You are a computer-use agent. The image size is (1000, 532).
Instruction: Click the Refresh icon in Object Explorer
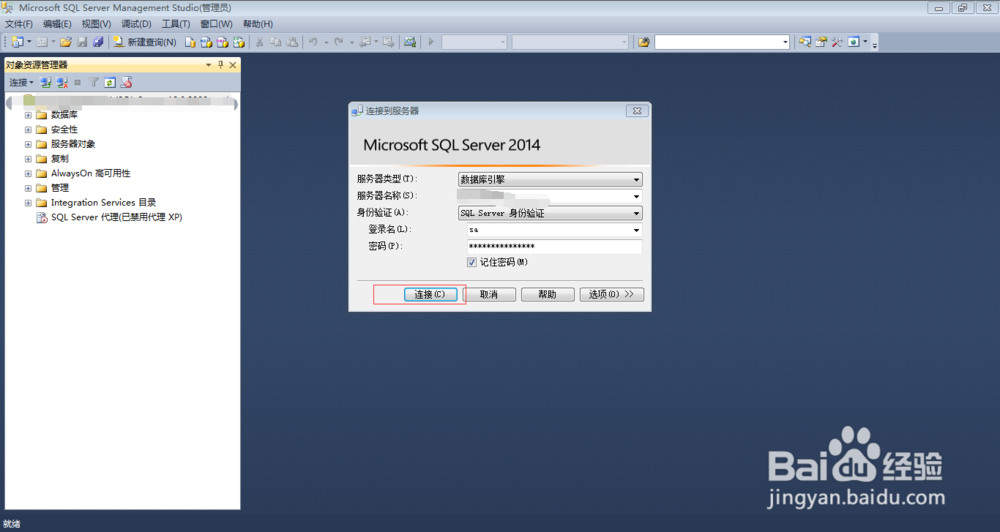pos(110,82)
